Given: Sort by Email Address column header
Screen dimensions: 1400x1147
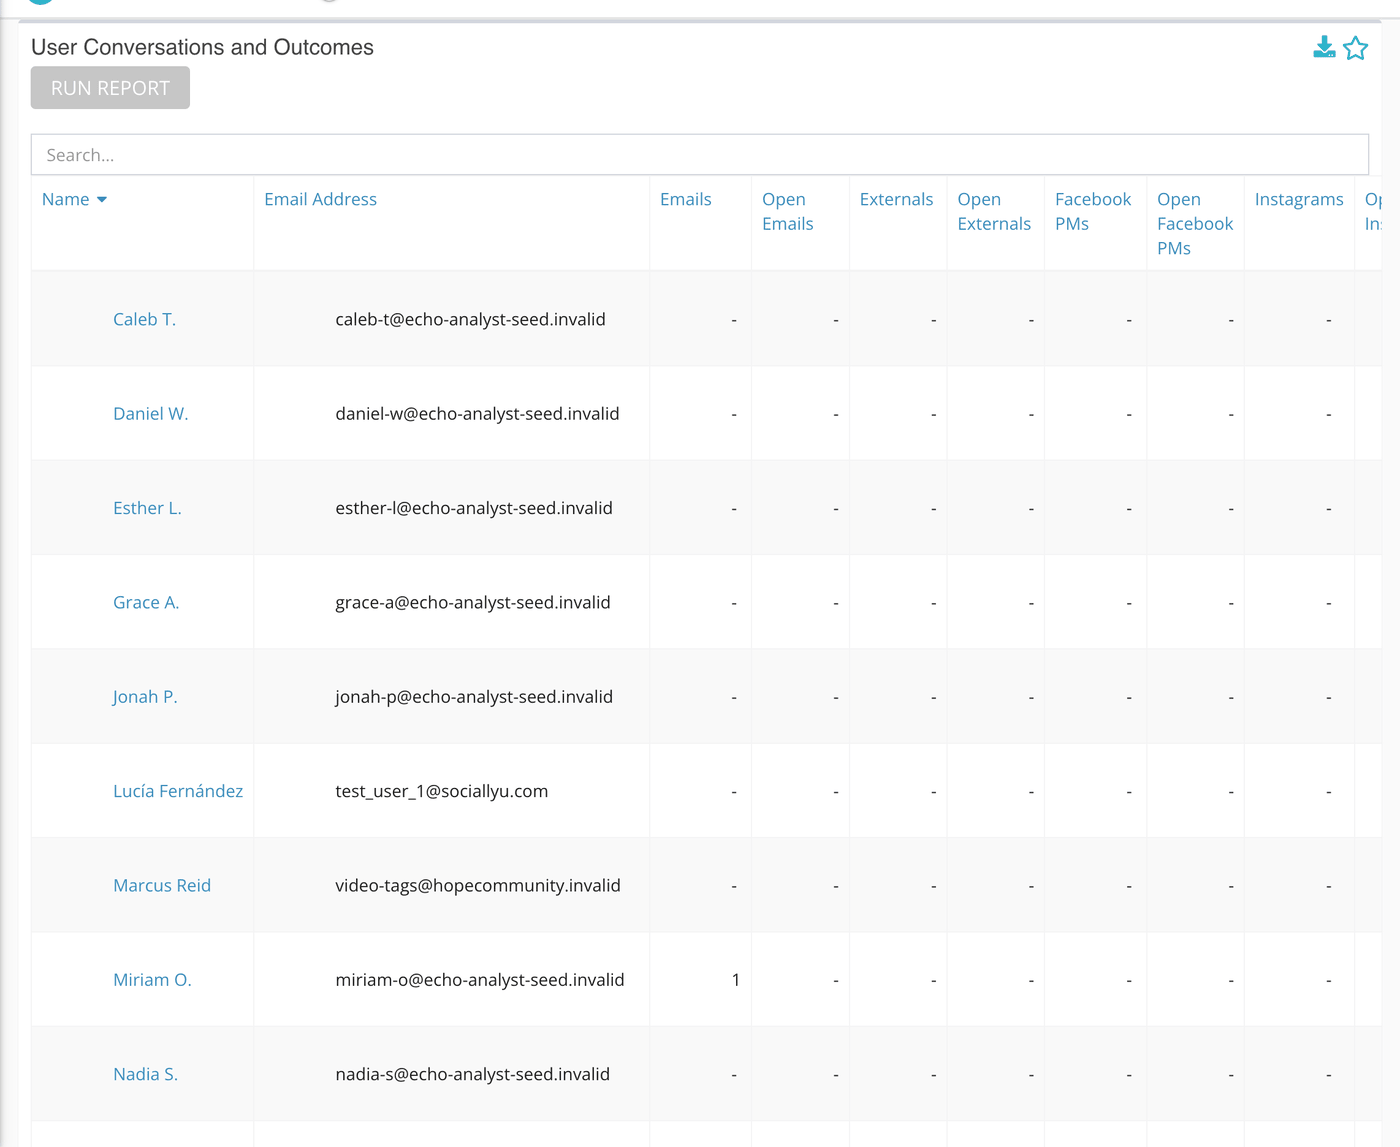Looking at the screenshot, I should (x=320, y=199).
